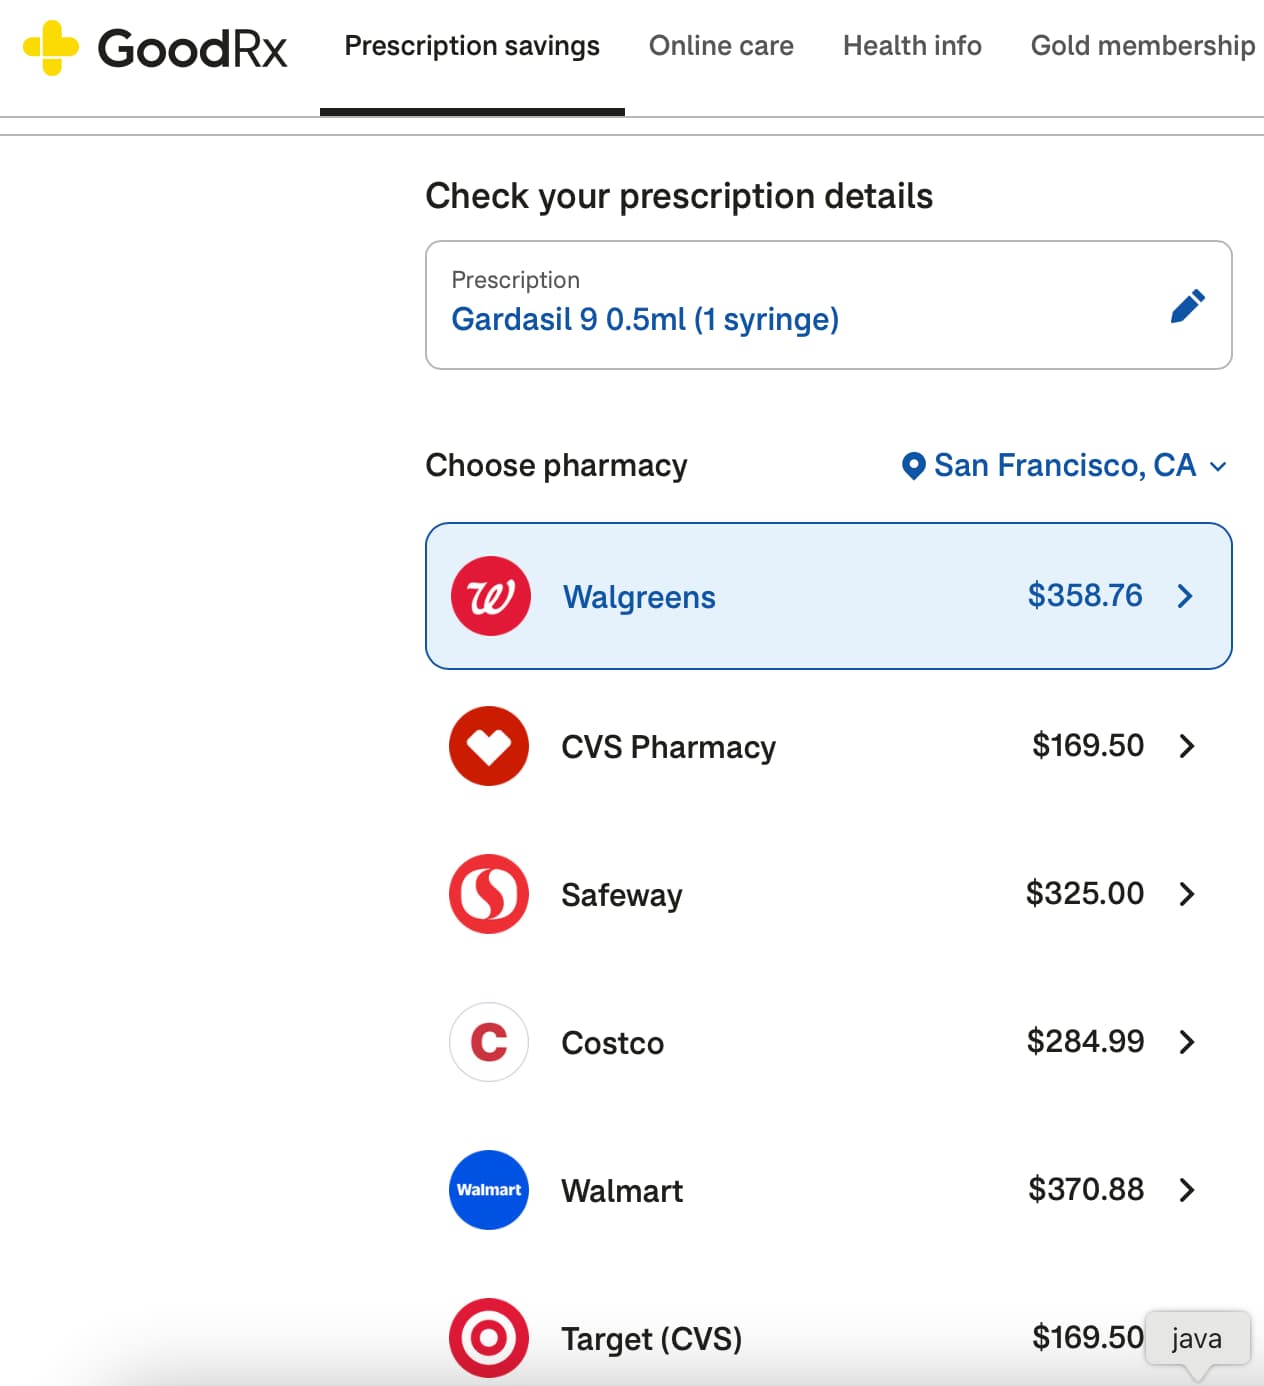Click the Costco logo icon
Viewport: 1264px width, 1386px height.
click(x=489, y=1042)
